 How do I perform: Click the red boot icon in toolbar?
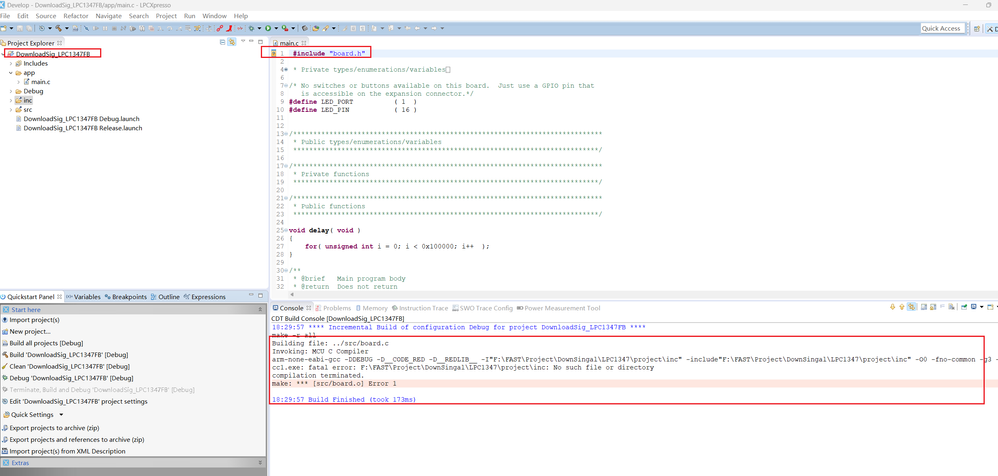click(229, 28)
